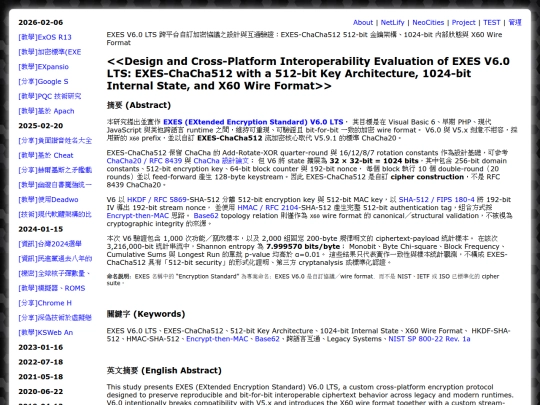Open the [分享]Google S sidebar article
Viewport: 540px width, 405px height.
click(43, 82)
